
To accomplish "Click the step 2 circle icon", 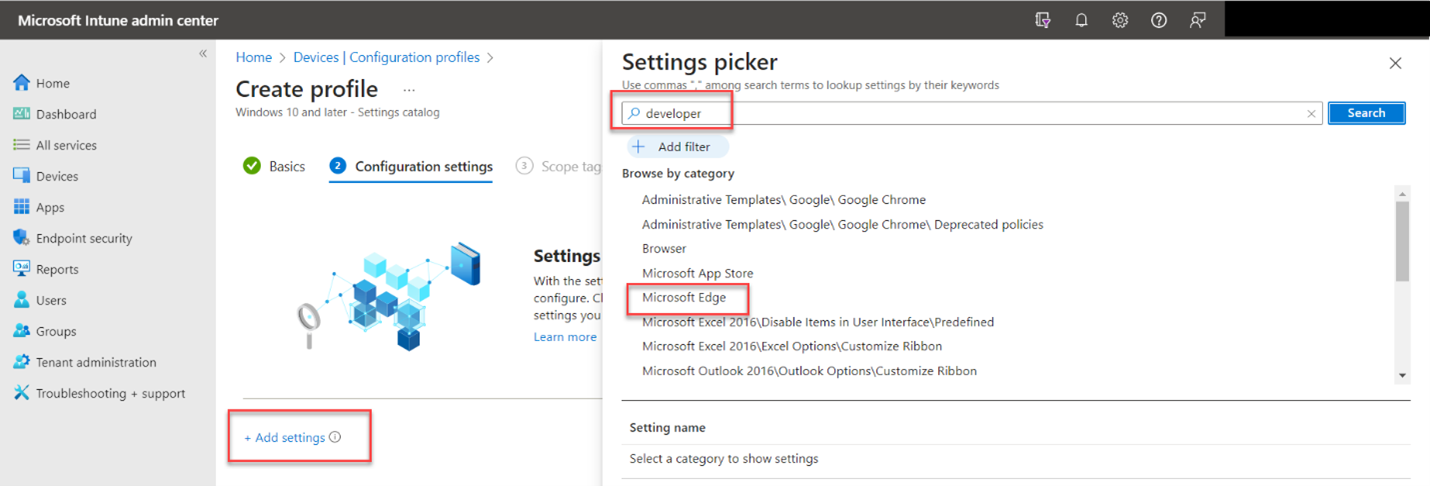I will [x=338, y=166].
